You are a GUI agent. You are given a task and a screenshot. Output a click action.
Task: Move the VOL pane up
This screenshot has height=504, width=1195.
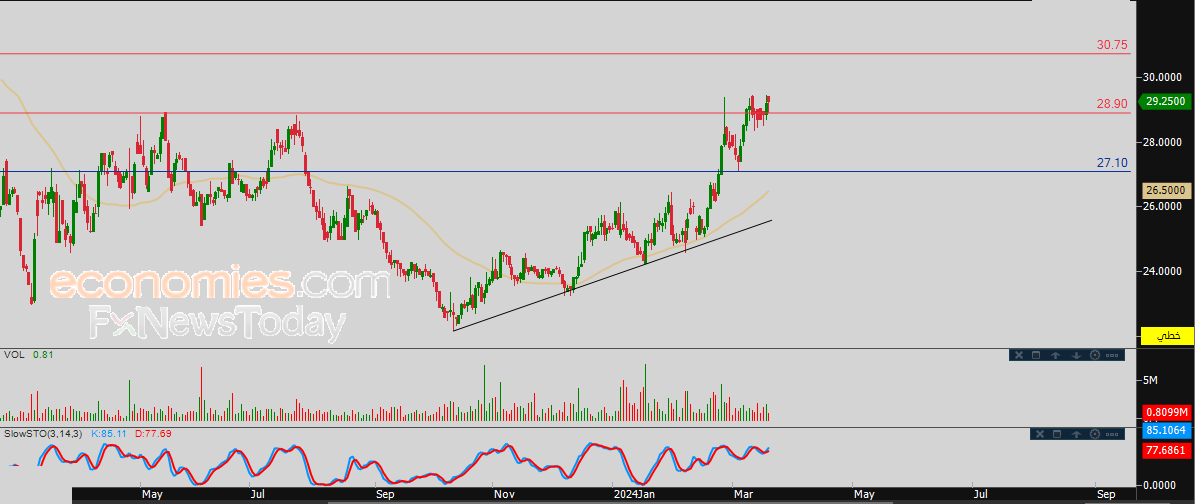[x=1056, y=355]
